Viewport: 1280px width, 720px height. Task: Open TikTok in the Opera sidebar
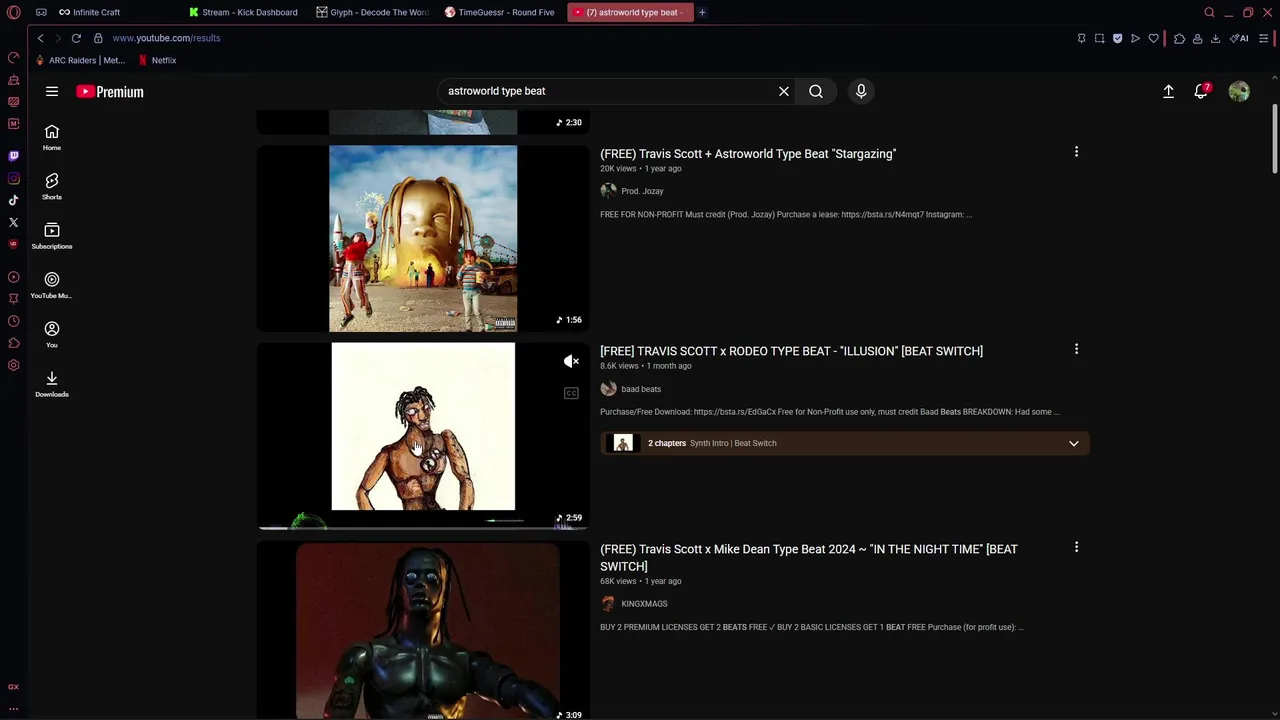pyautogui.click(x=13, y=200)
